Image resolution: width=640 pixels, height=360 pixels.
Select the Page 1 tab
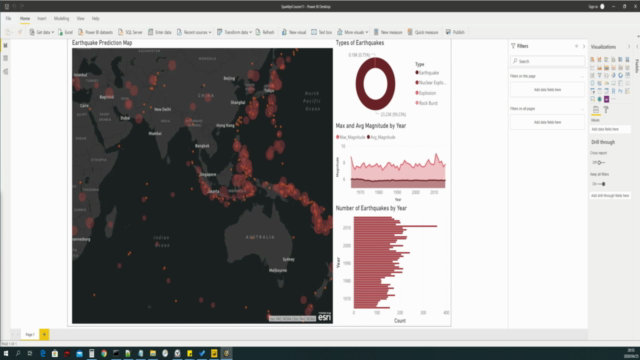coord(30,334)
